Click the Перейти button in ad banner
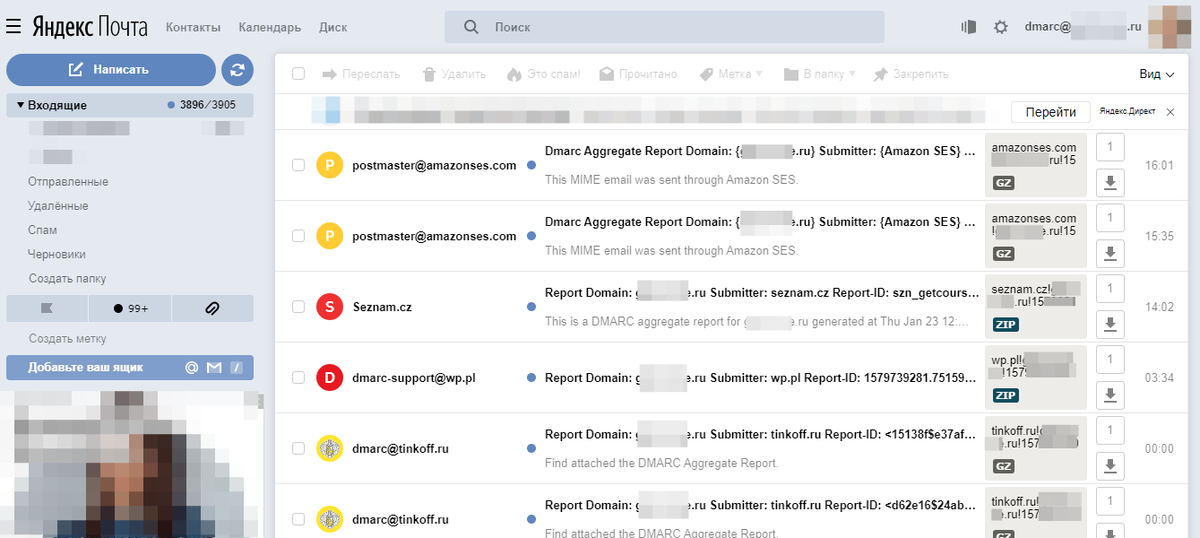The width and height of the screenshot is (1200, 538). point(1050,112)
